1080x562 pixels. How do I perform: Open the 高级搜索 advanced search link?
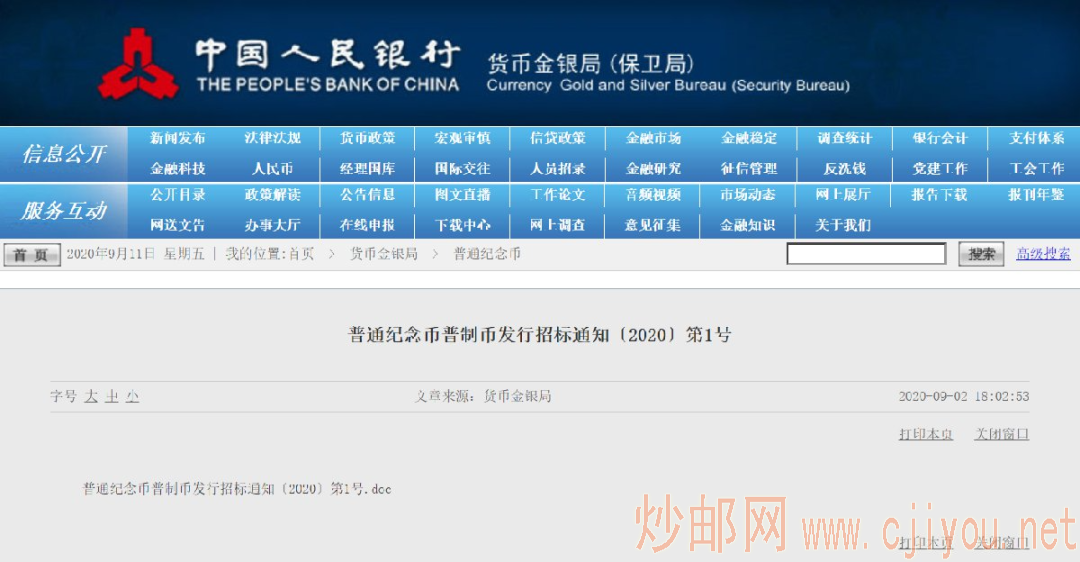point(1043,254)
